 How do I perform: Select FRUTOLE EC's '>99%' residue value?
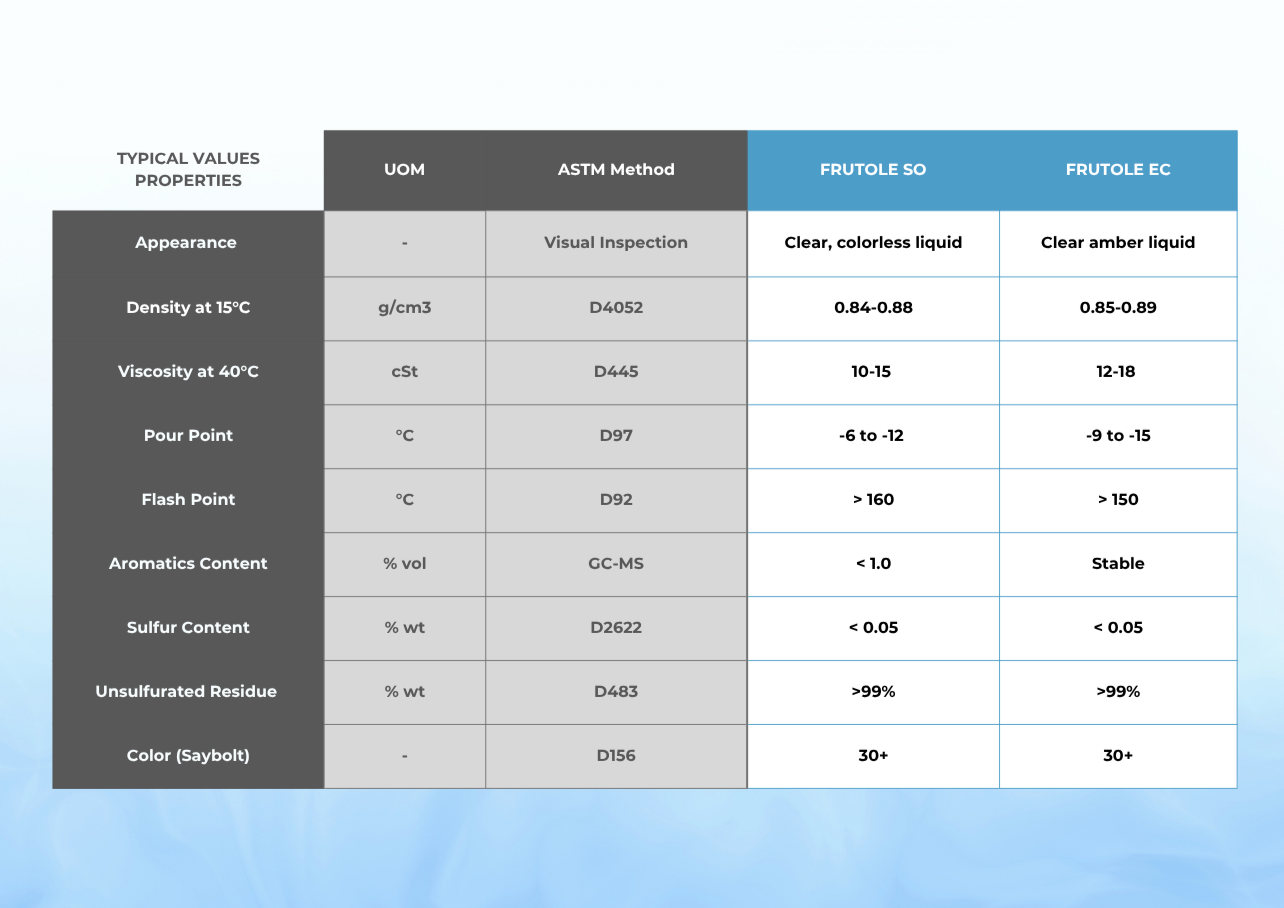pos(1118,692)
